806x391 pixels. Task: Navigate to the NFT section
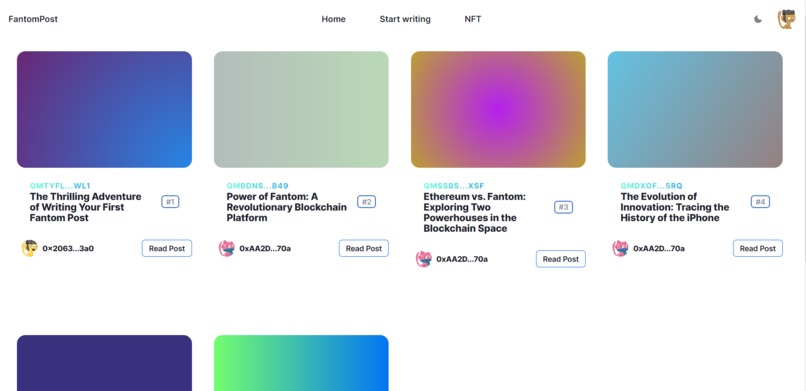[473, 19]
